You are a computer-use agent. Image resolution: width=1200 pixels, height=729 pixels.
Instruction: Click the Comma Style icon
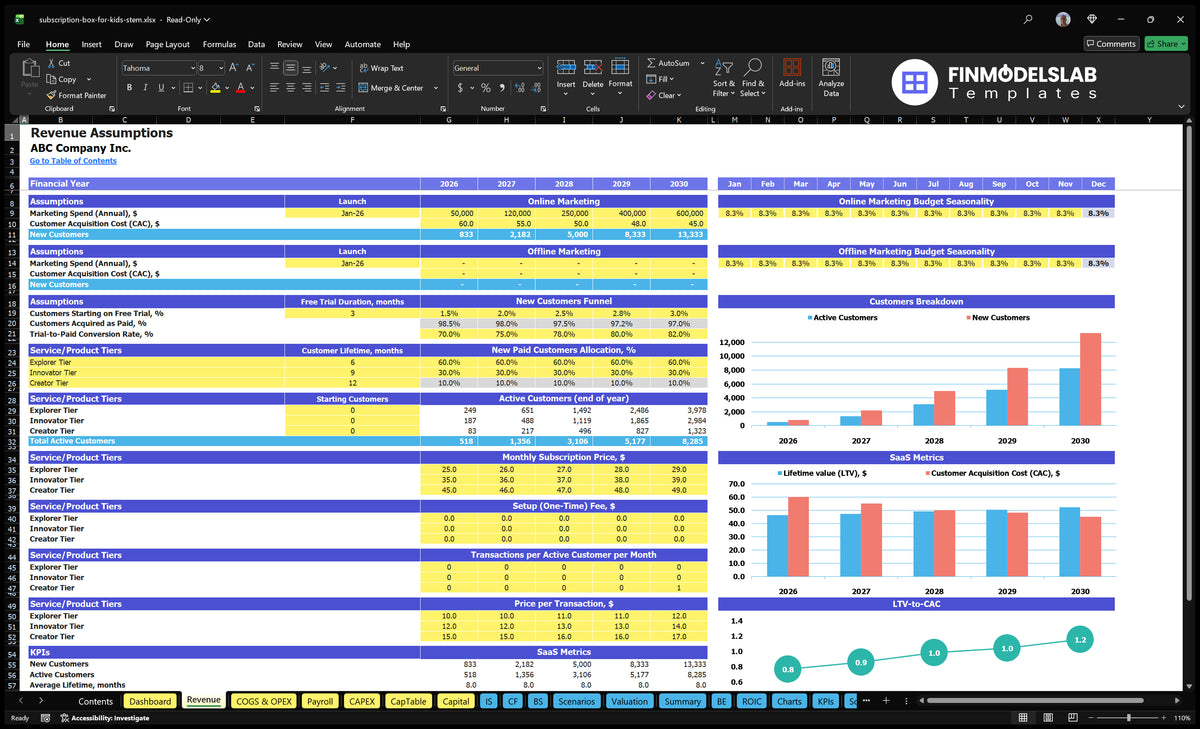tap(501, 88)
